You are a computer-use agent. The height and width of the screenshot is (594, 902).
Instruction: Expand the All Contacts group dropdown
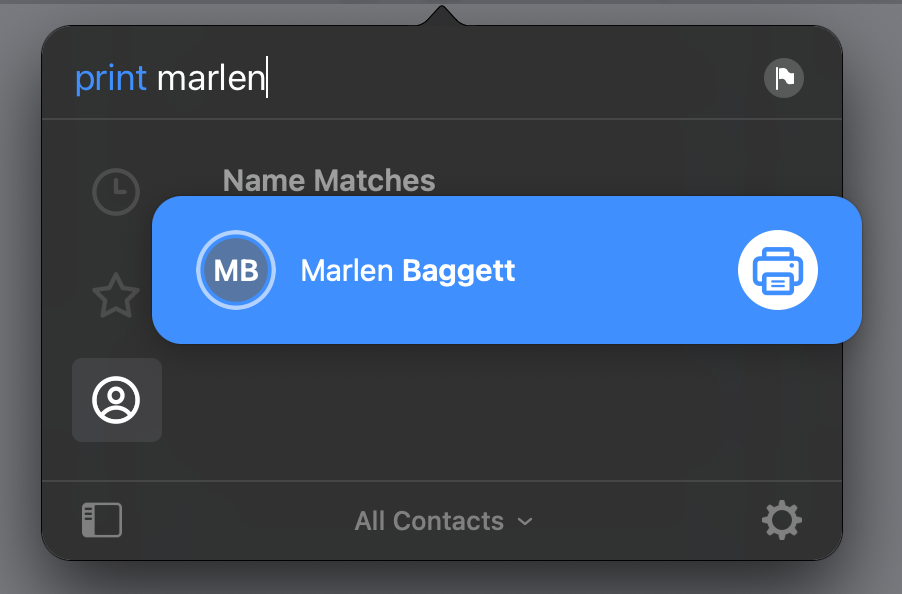pyautogui.click(x=444, y=522)
